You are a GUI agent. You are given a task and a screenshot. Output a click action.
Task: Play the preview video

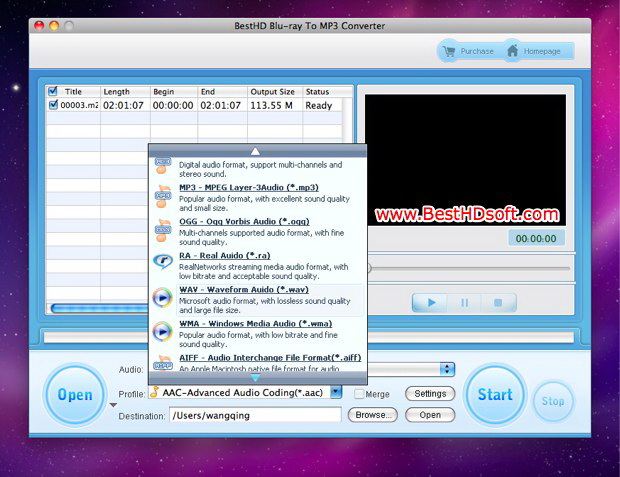(431, 303)
